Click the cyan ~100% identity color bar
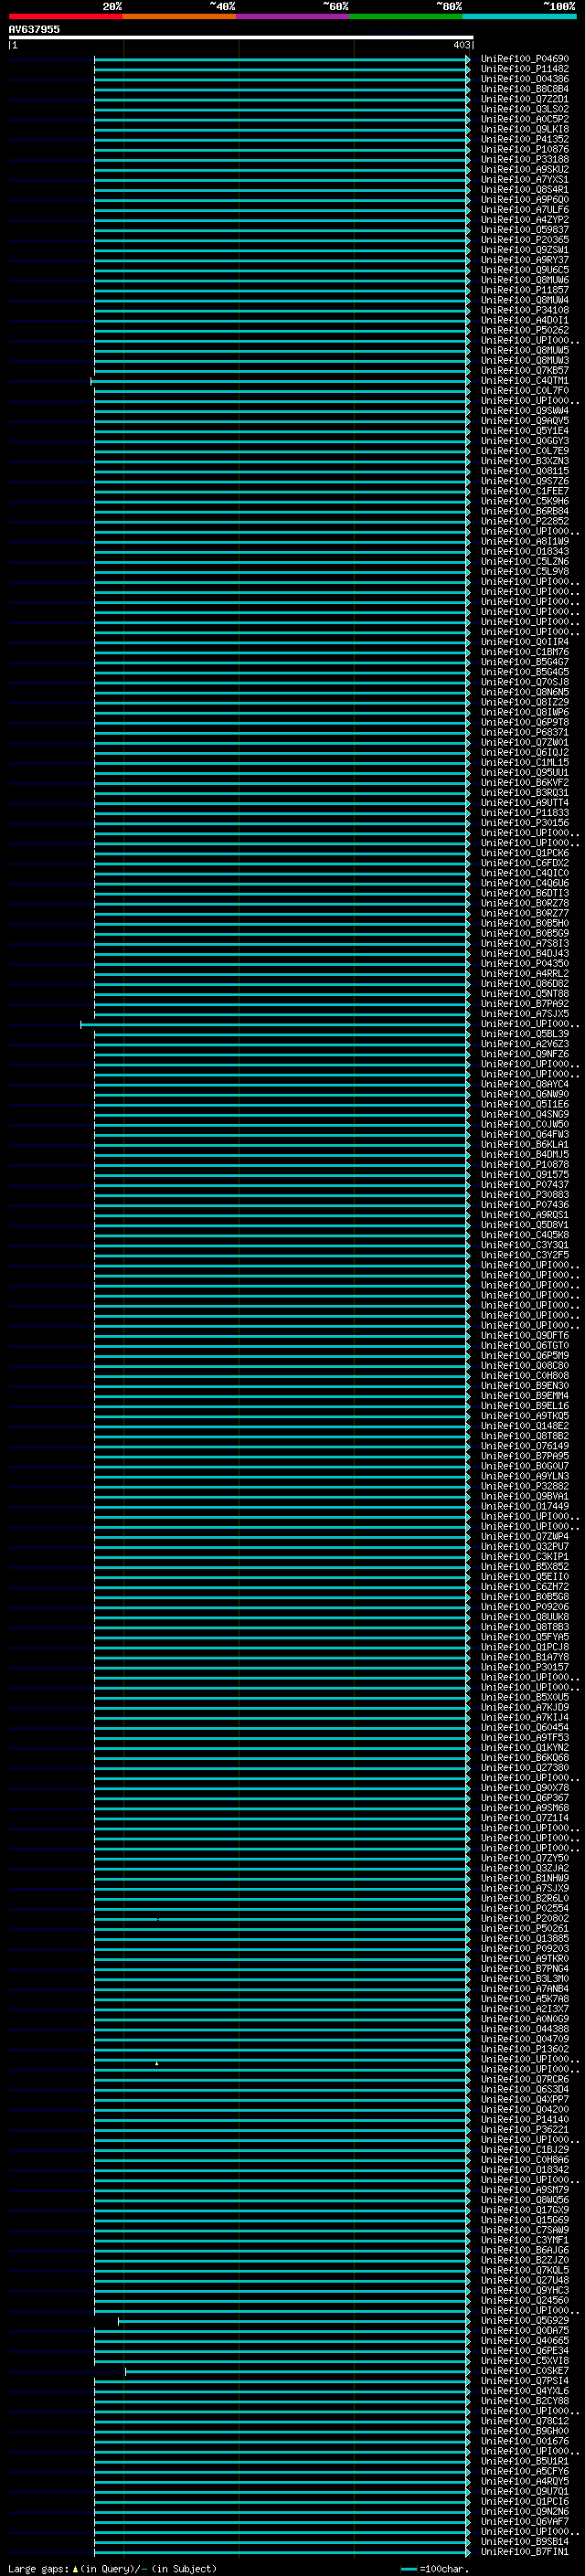 pyautogui.click(x=520, y=16)
